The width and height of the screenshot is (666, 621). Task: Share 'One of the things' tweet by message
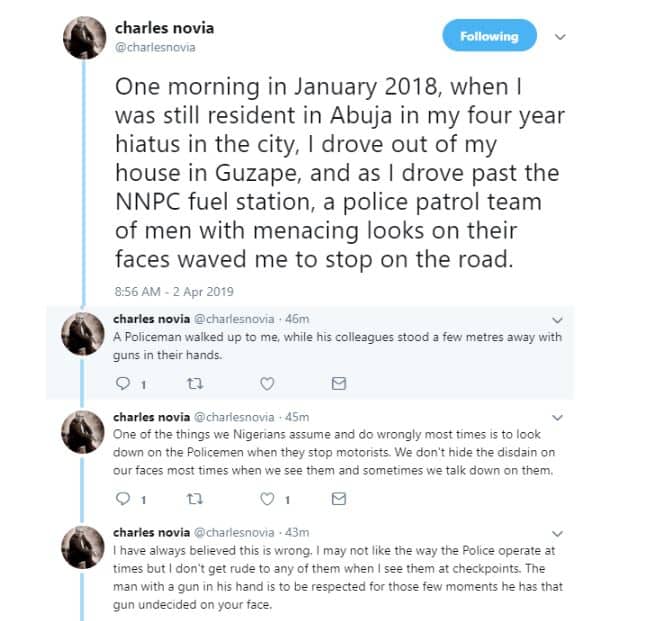coord(338,498)
